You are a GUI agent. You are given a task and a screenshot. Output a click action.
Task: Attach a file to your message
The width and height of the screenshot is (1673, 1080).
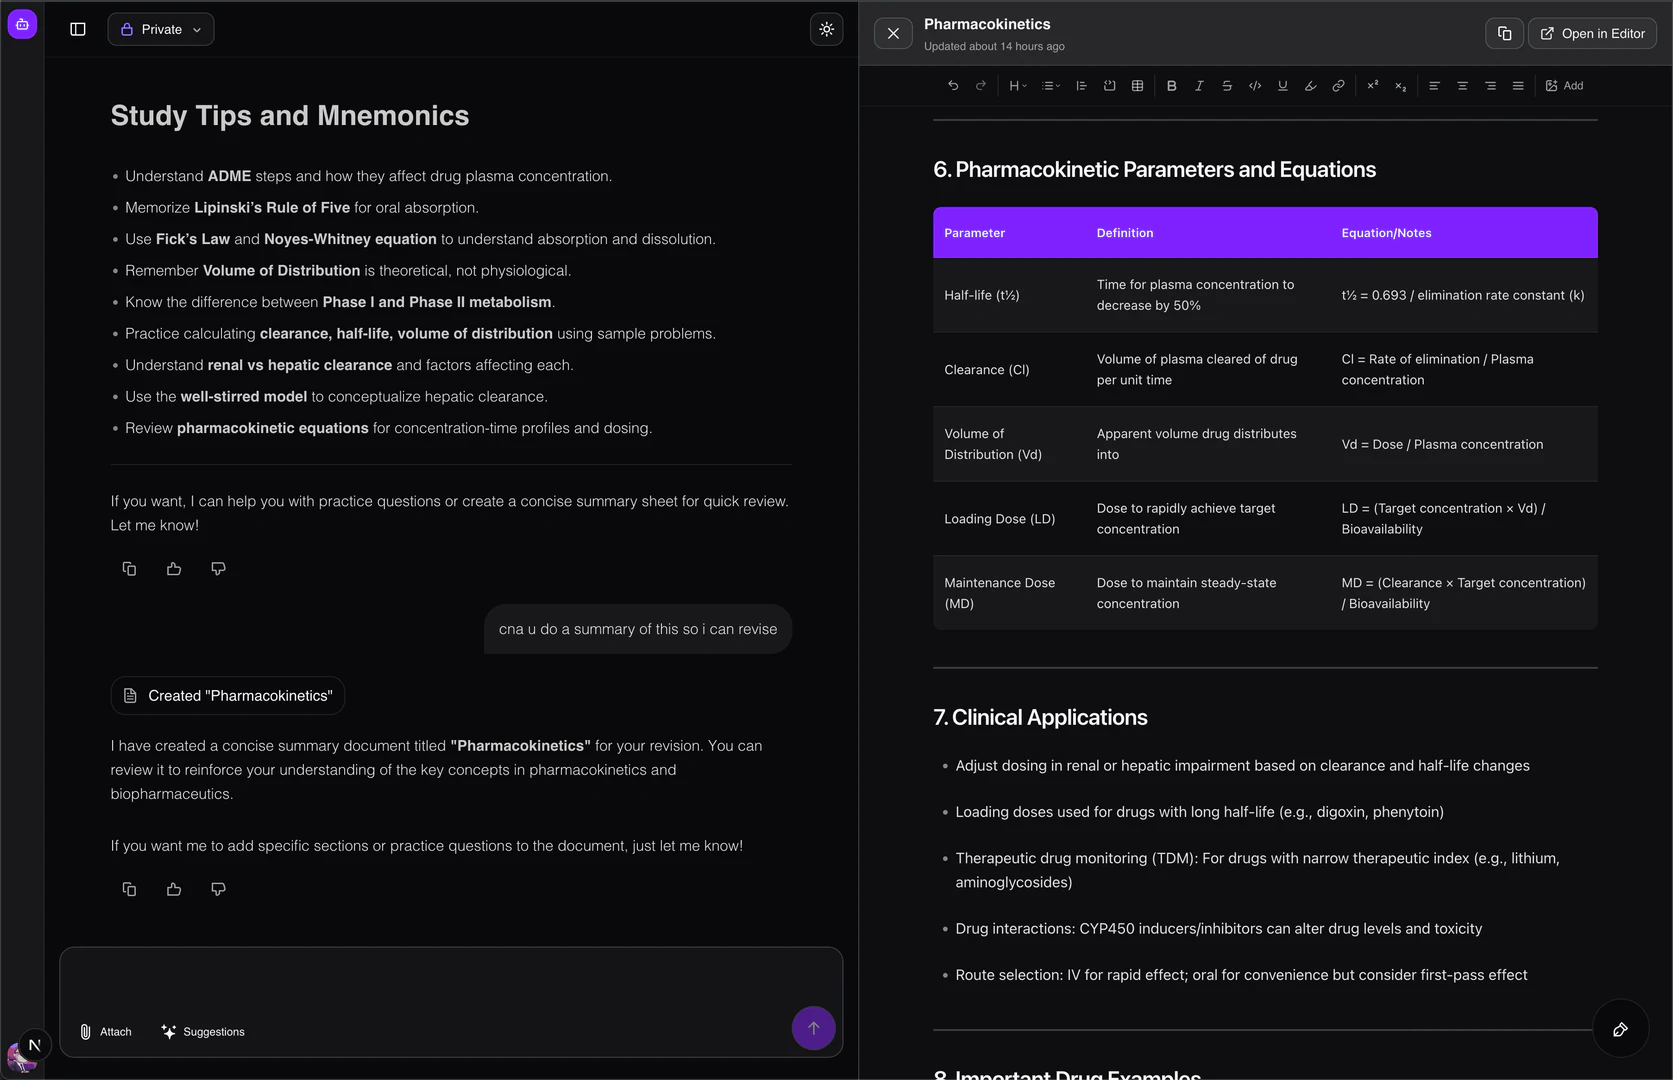[104, 1031]
